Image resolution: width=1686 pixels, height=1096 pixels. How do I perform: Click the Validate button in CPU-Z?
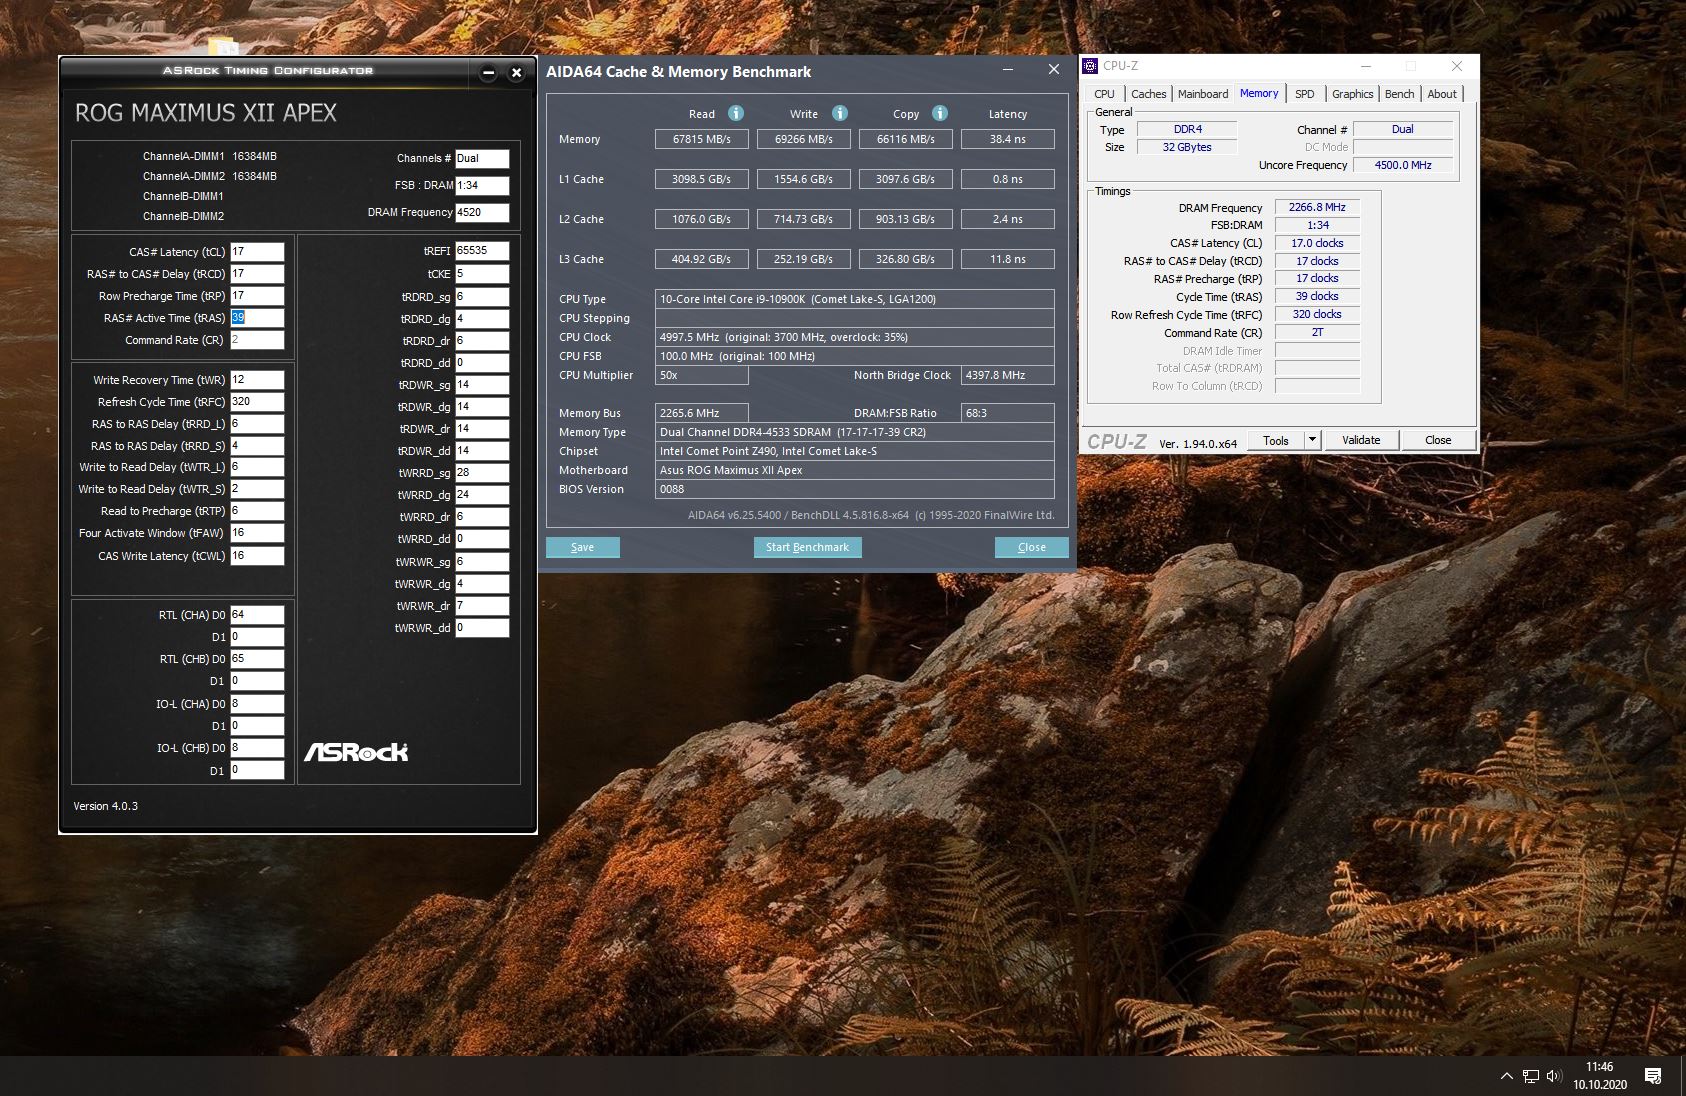pos(1360,440)
